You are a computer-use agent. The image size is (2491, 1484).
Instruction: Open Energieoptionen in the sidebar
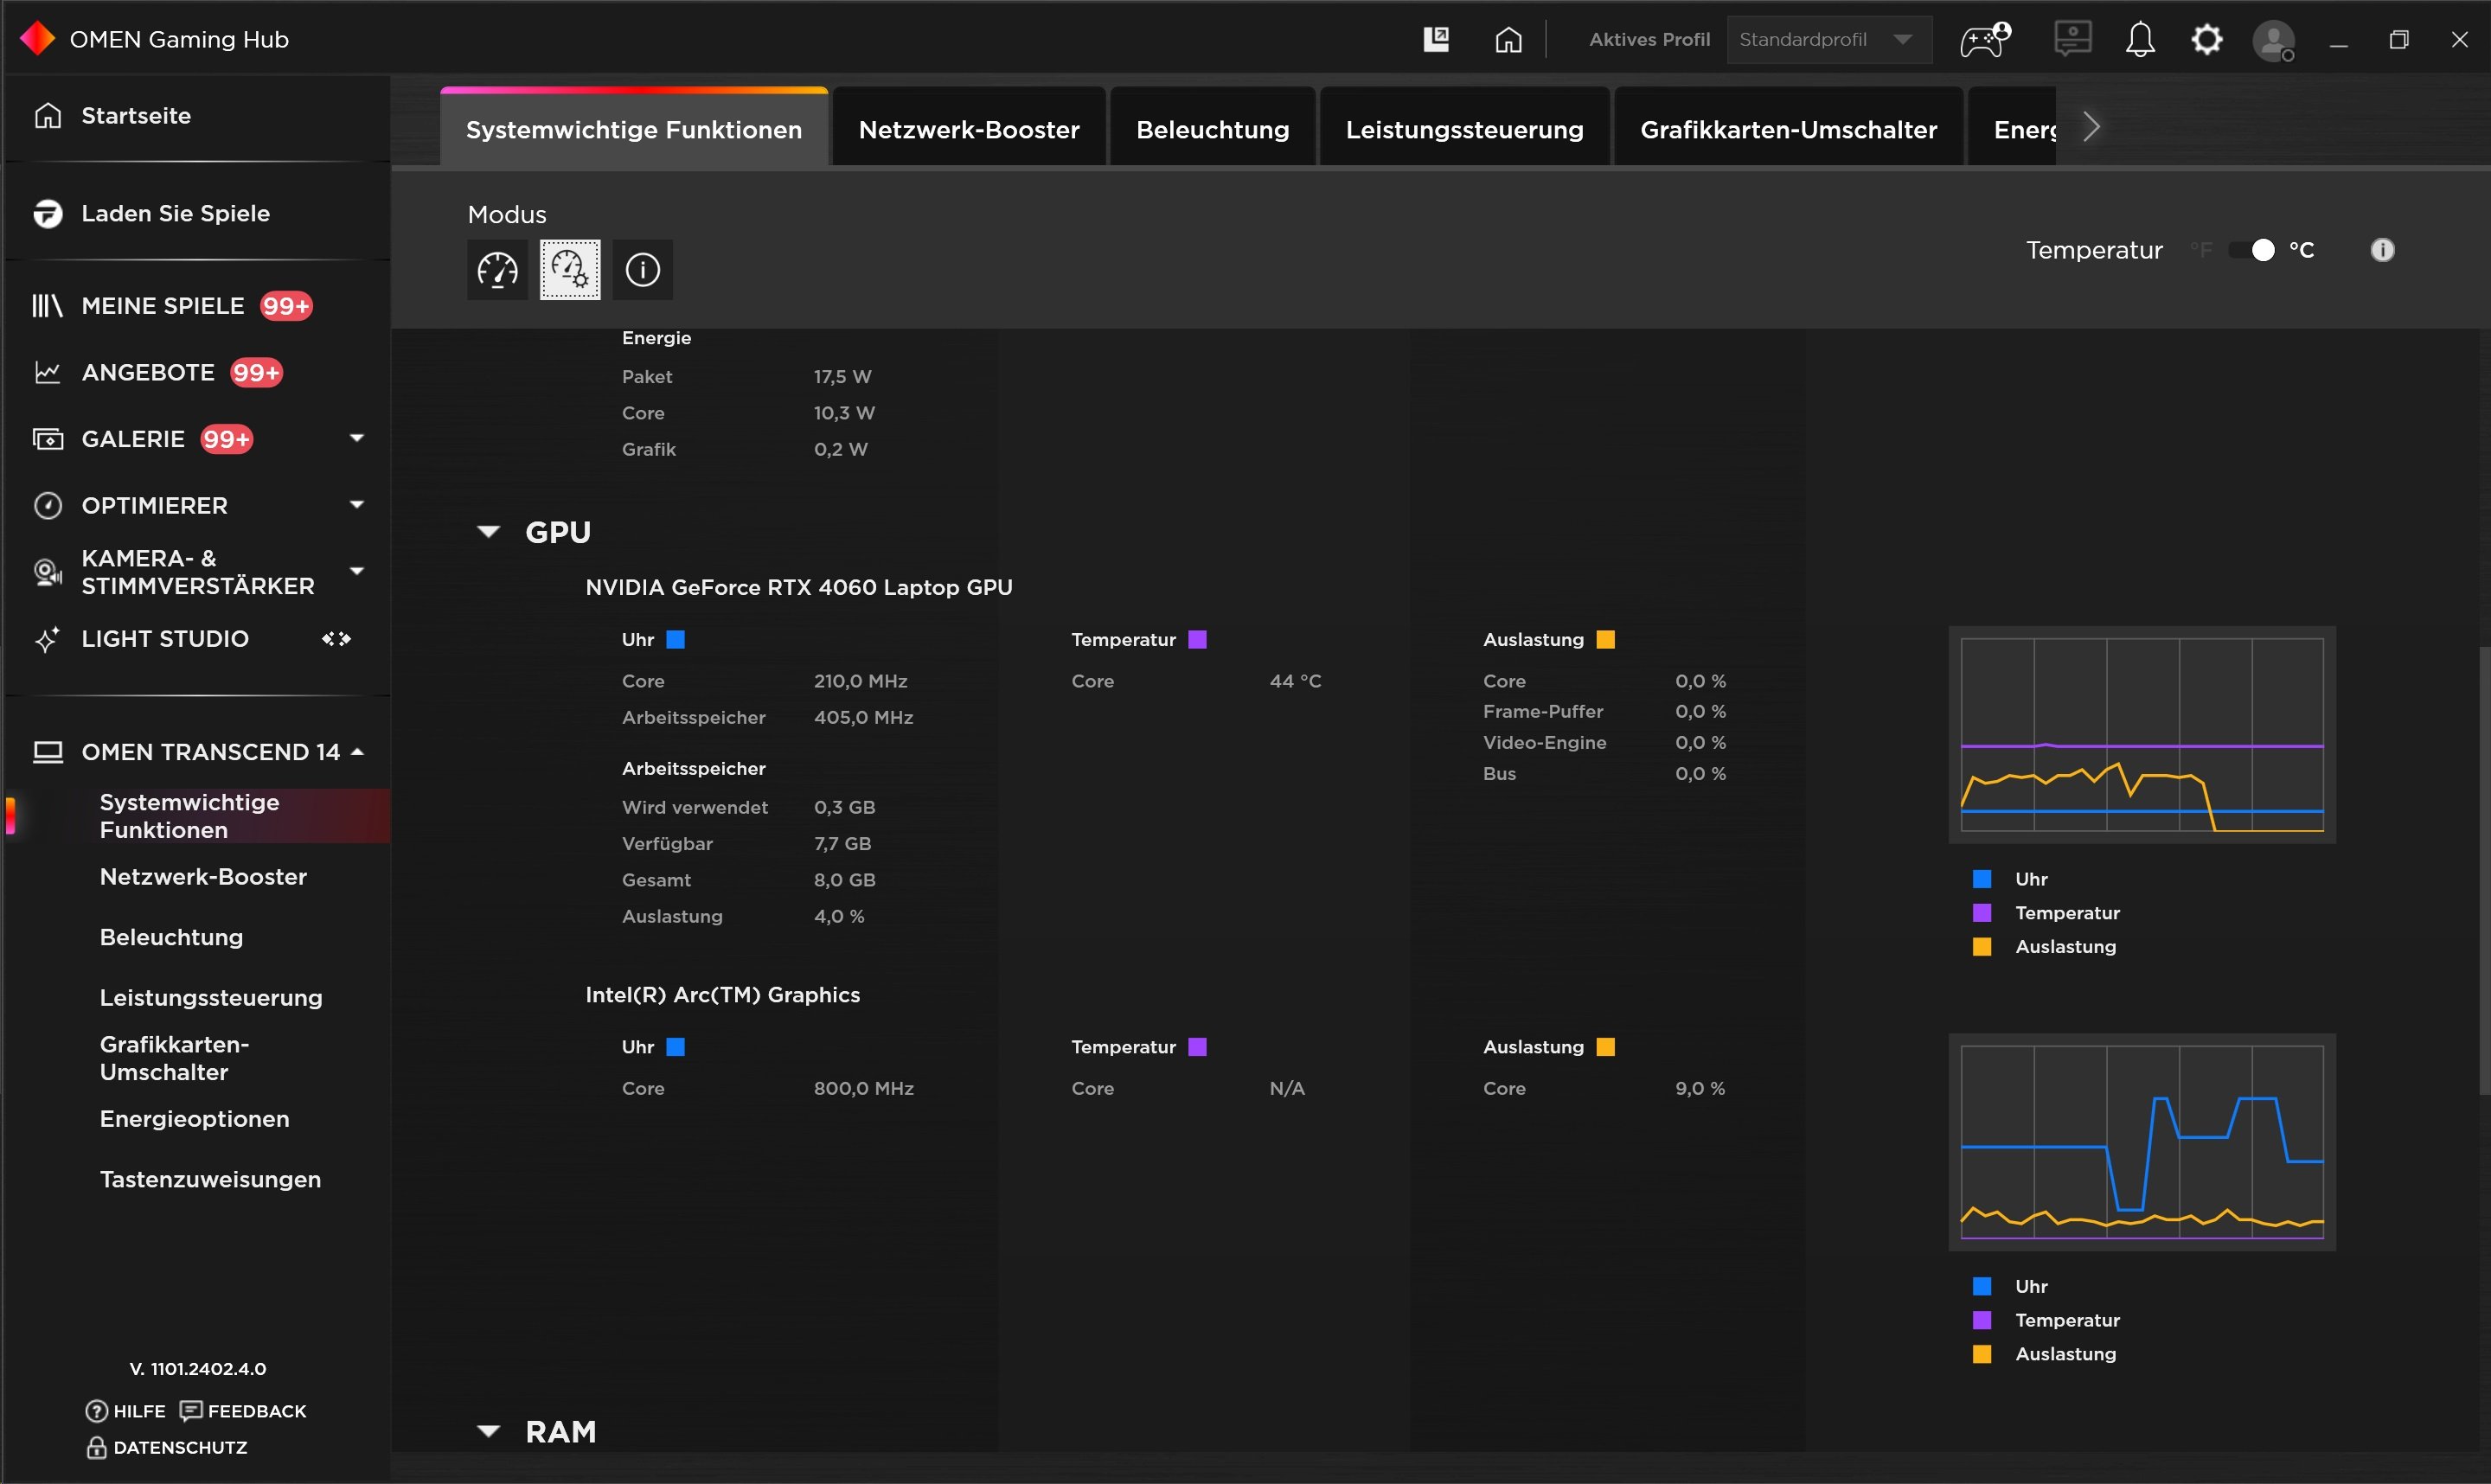click(194, 1118)
